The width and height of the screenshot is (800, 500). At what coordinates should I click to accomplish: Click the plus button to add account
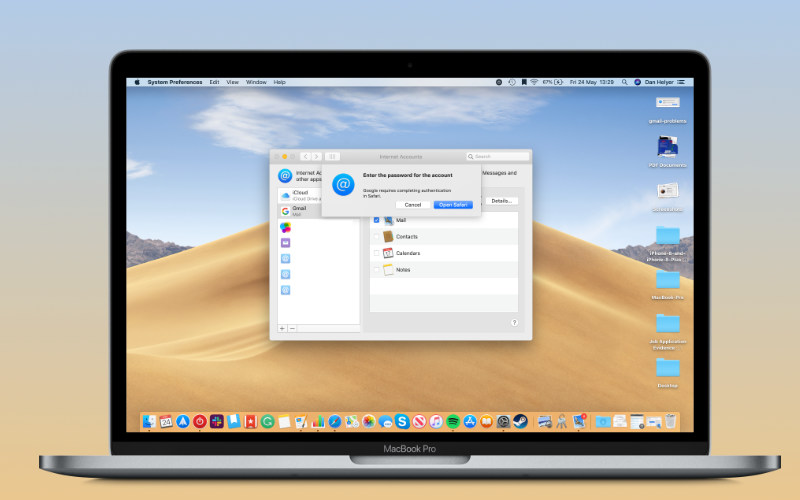pyautogui.click(x=282, y=329)
